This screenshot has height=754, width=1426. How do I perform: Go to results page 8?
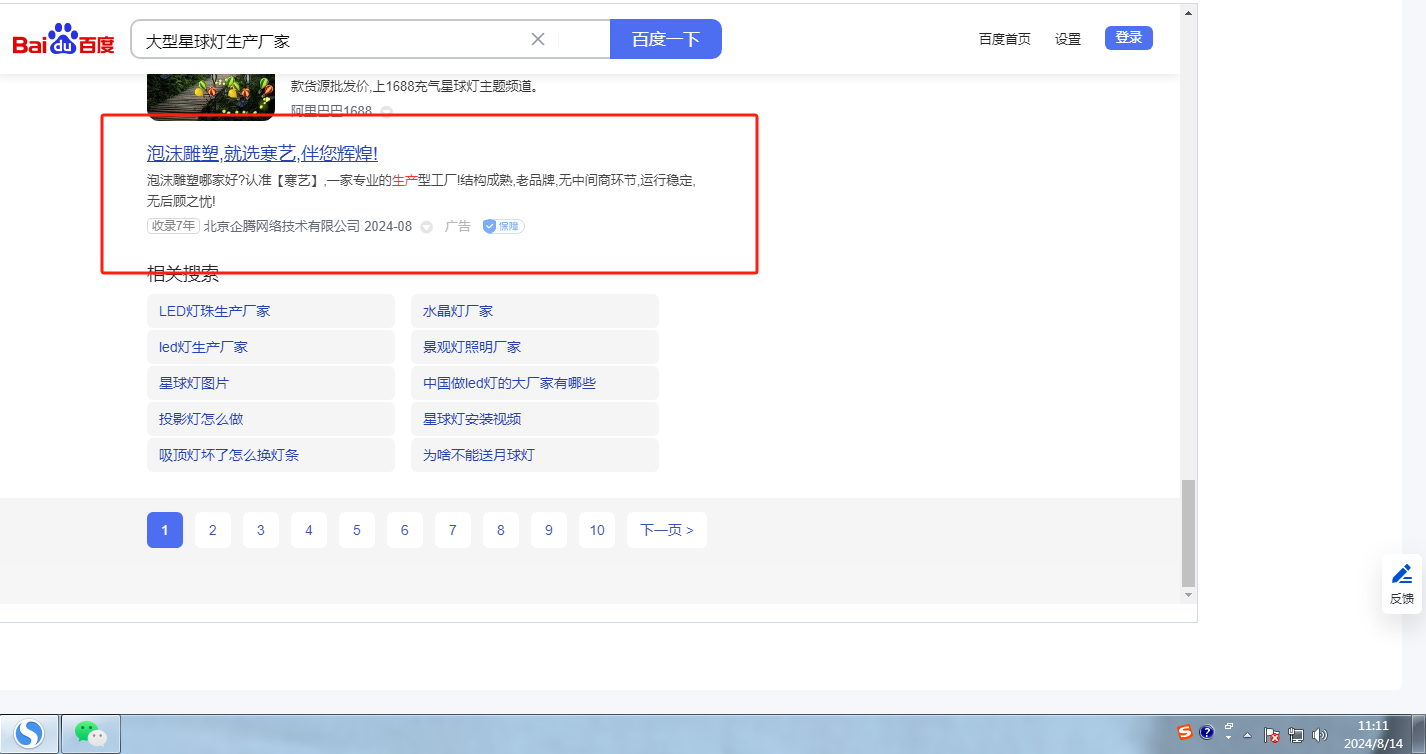[x=501, y=530]
